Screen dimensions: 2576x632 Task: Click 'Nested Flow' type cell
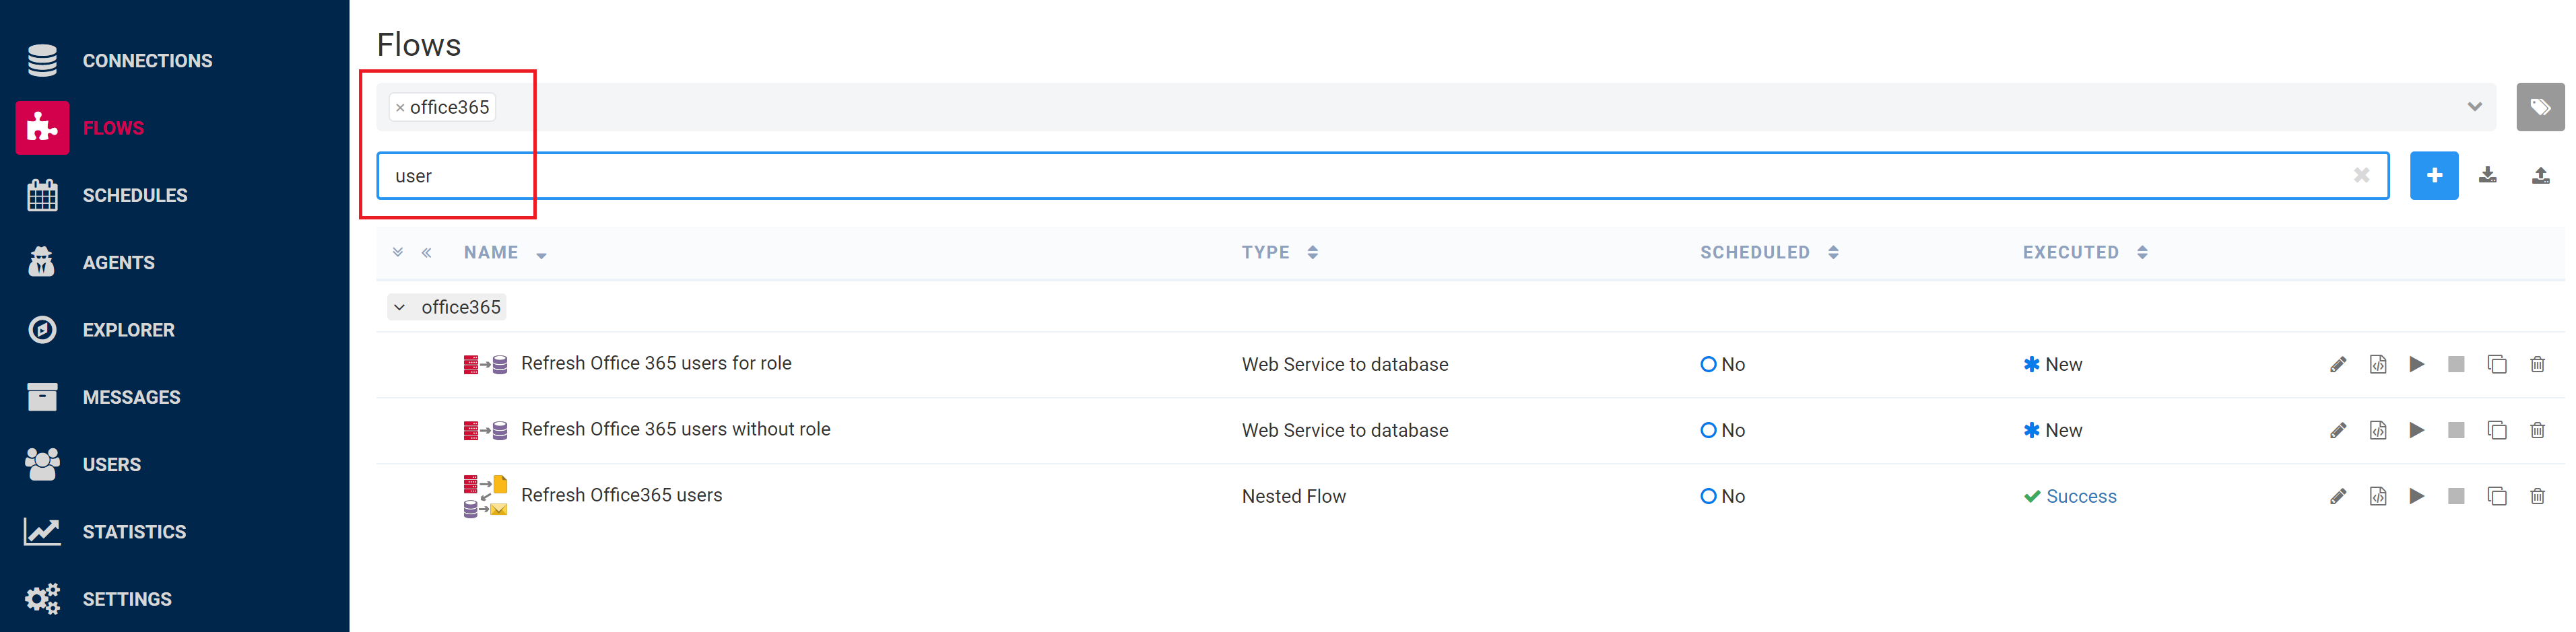pyautogui.click(x=1294, y=497)
